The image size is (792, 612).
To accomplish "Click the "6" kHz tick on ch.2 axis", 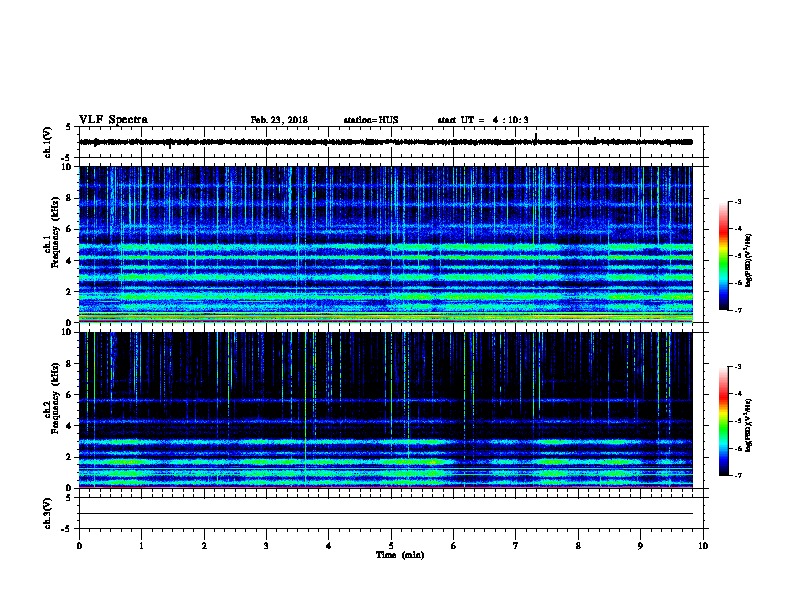I will coord(69,395).
